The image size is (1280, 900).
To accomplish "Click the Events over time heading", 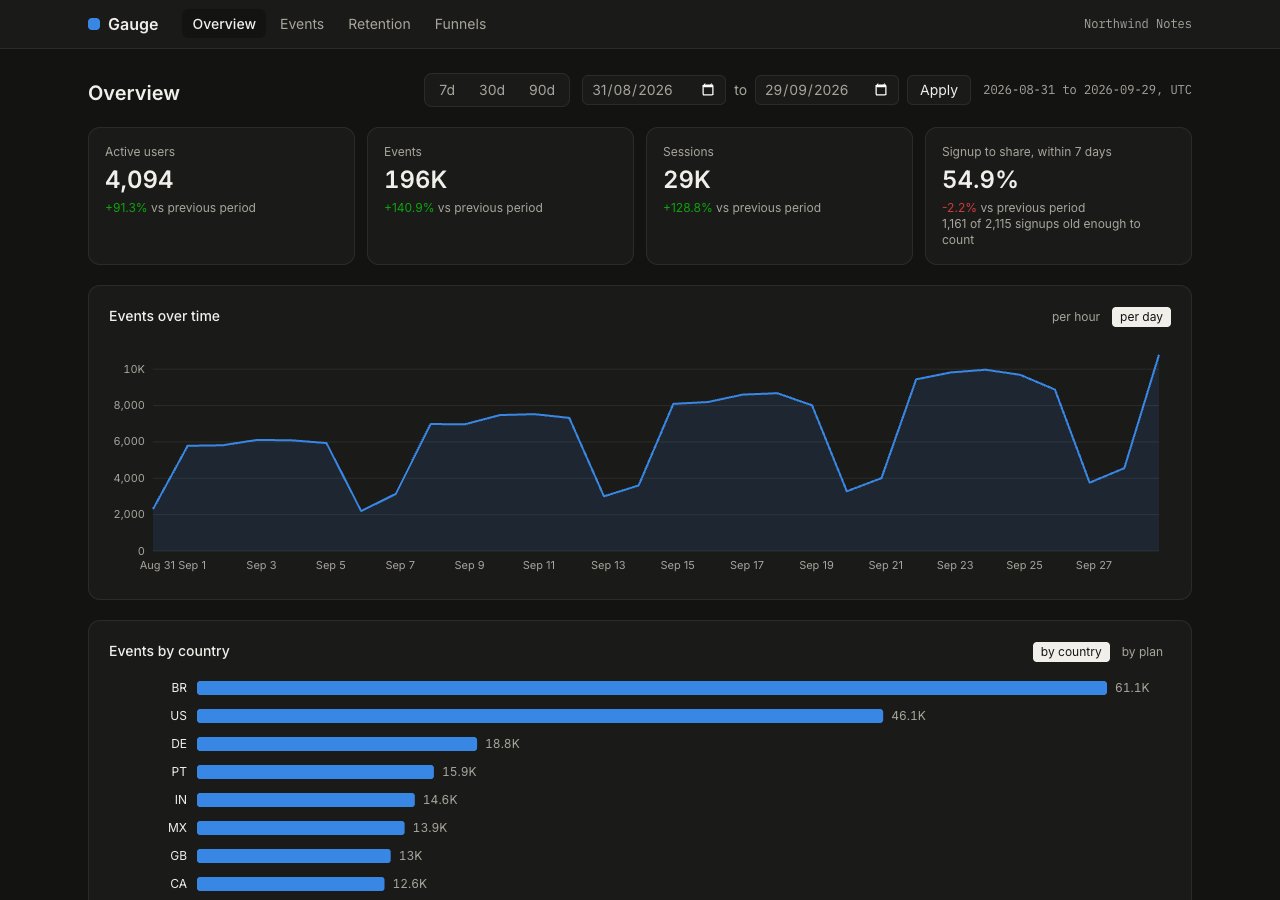I will point(164,316).
